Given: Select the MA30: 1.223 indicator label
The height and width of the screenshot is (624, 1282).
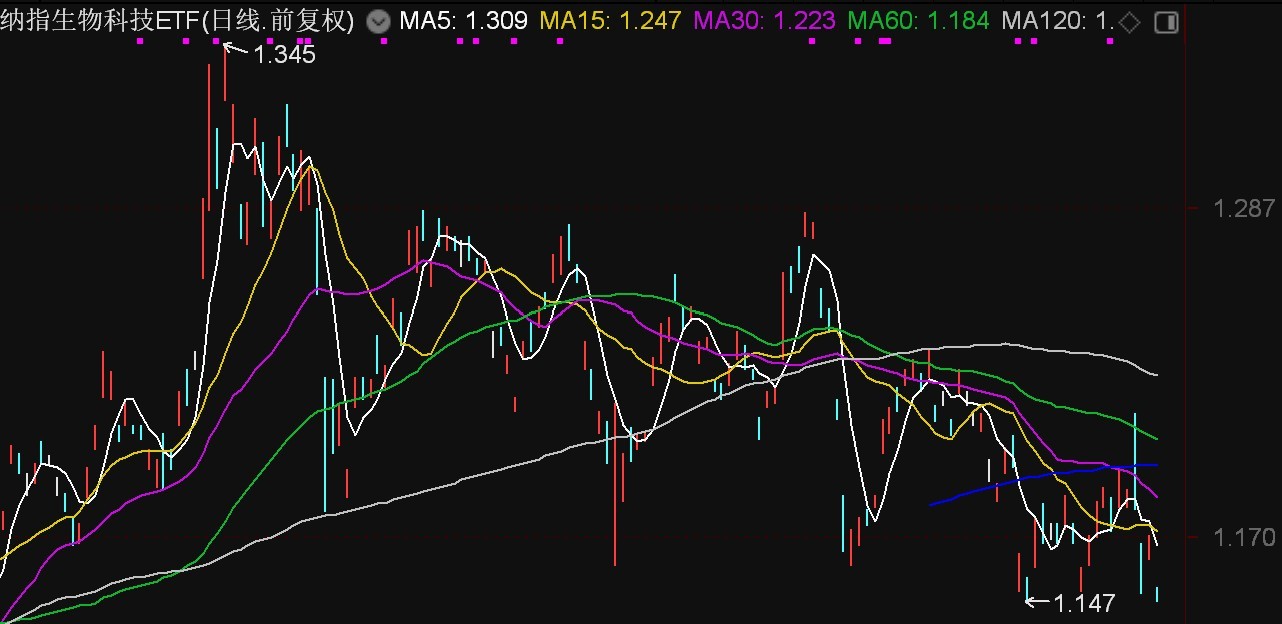Looking at the screenshot, I should (x=764, y=21).
